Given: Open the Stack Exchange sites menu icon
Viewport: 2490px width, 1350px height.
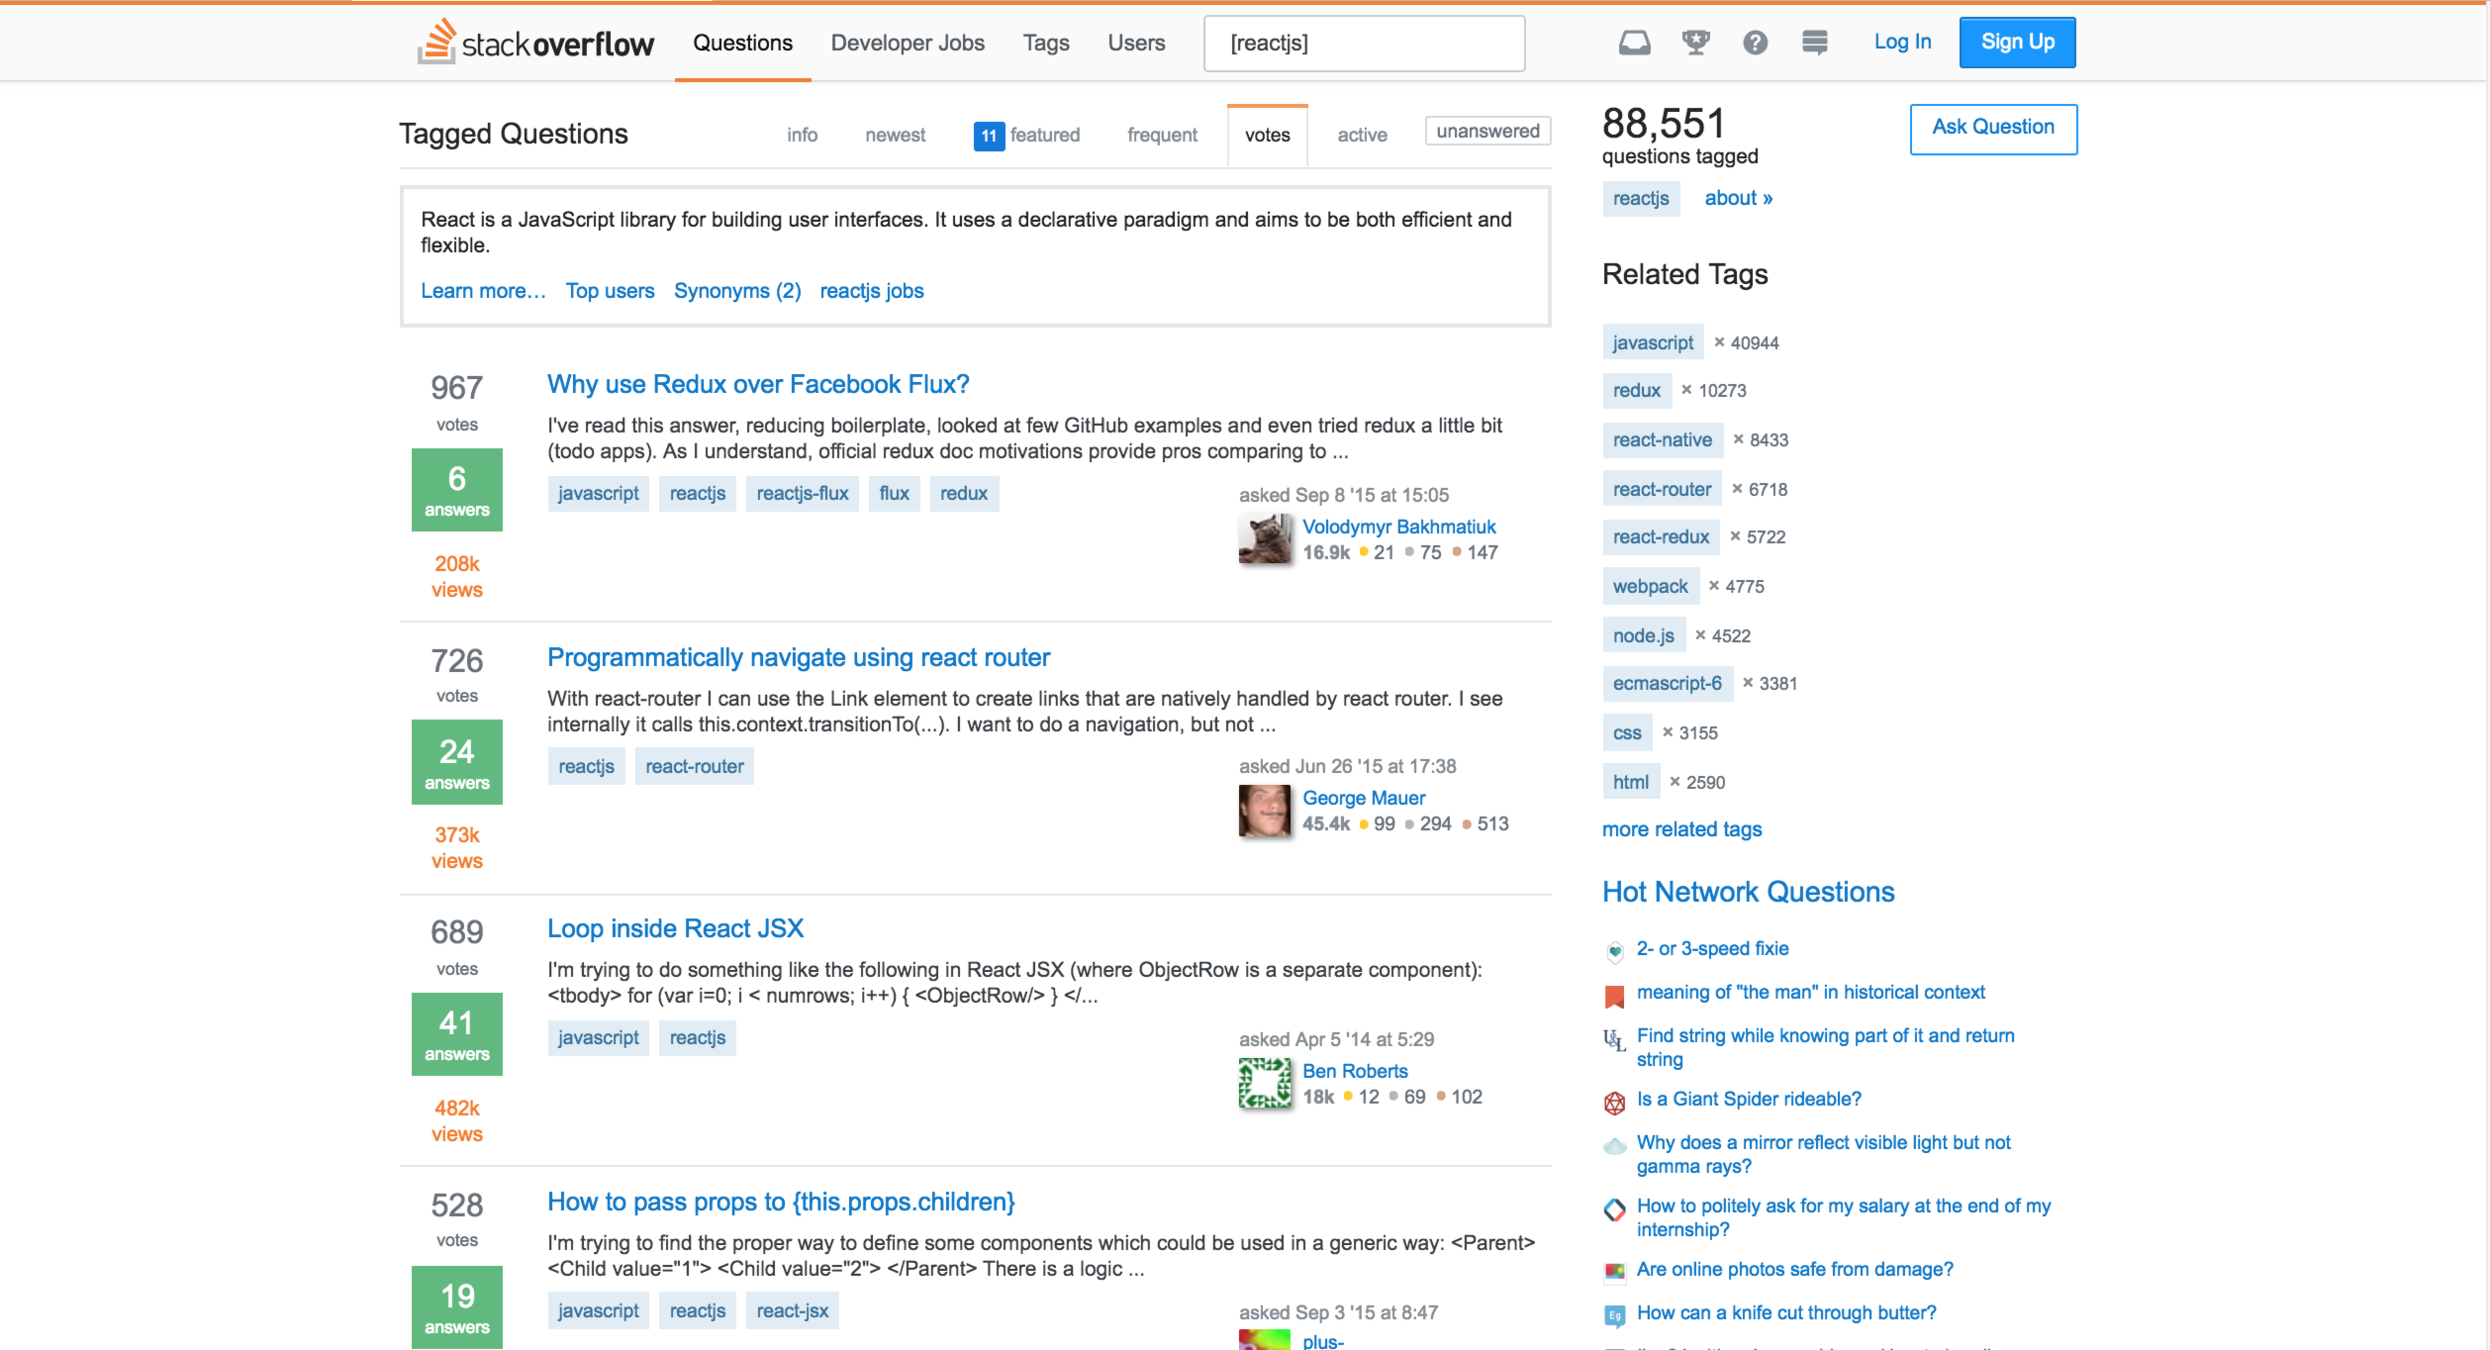Looking at the screenshot, I should click(x=1815, y=42).
